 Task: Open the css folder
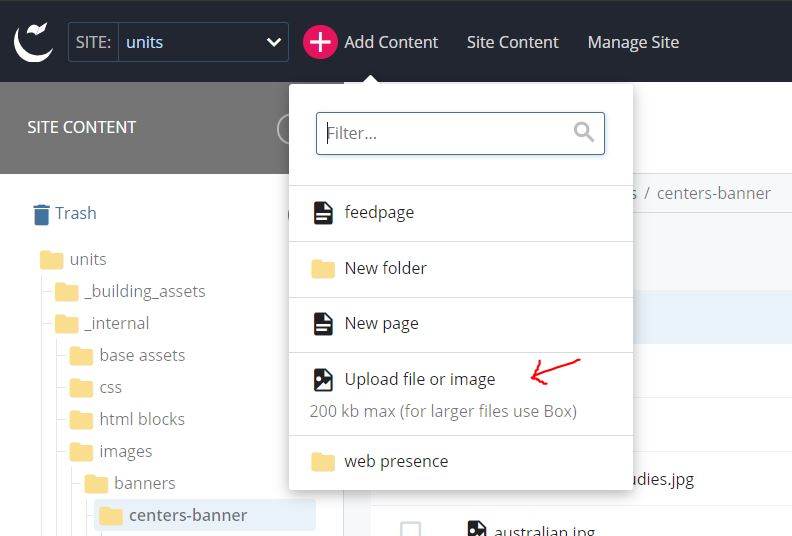[x=111, y=387]
